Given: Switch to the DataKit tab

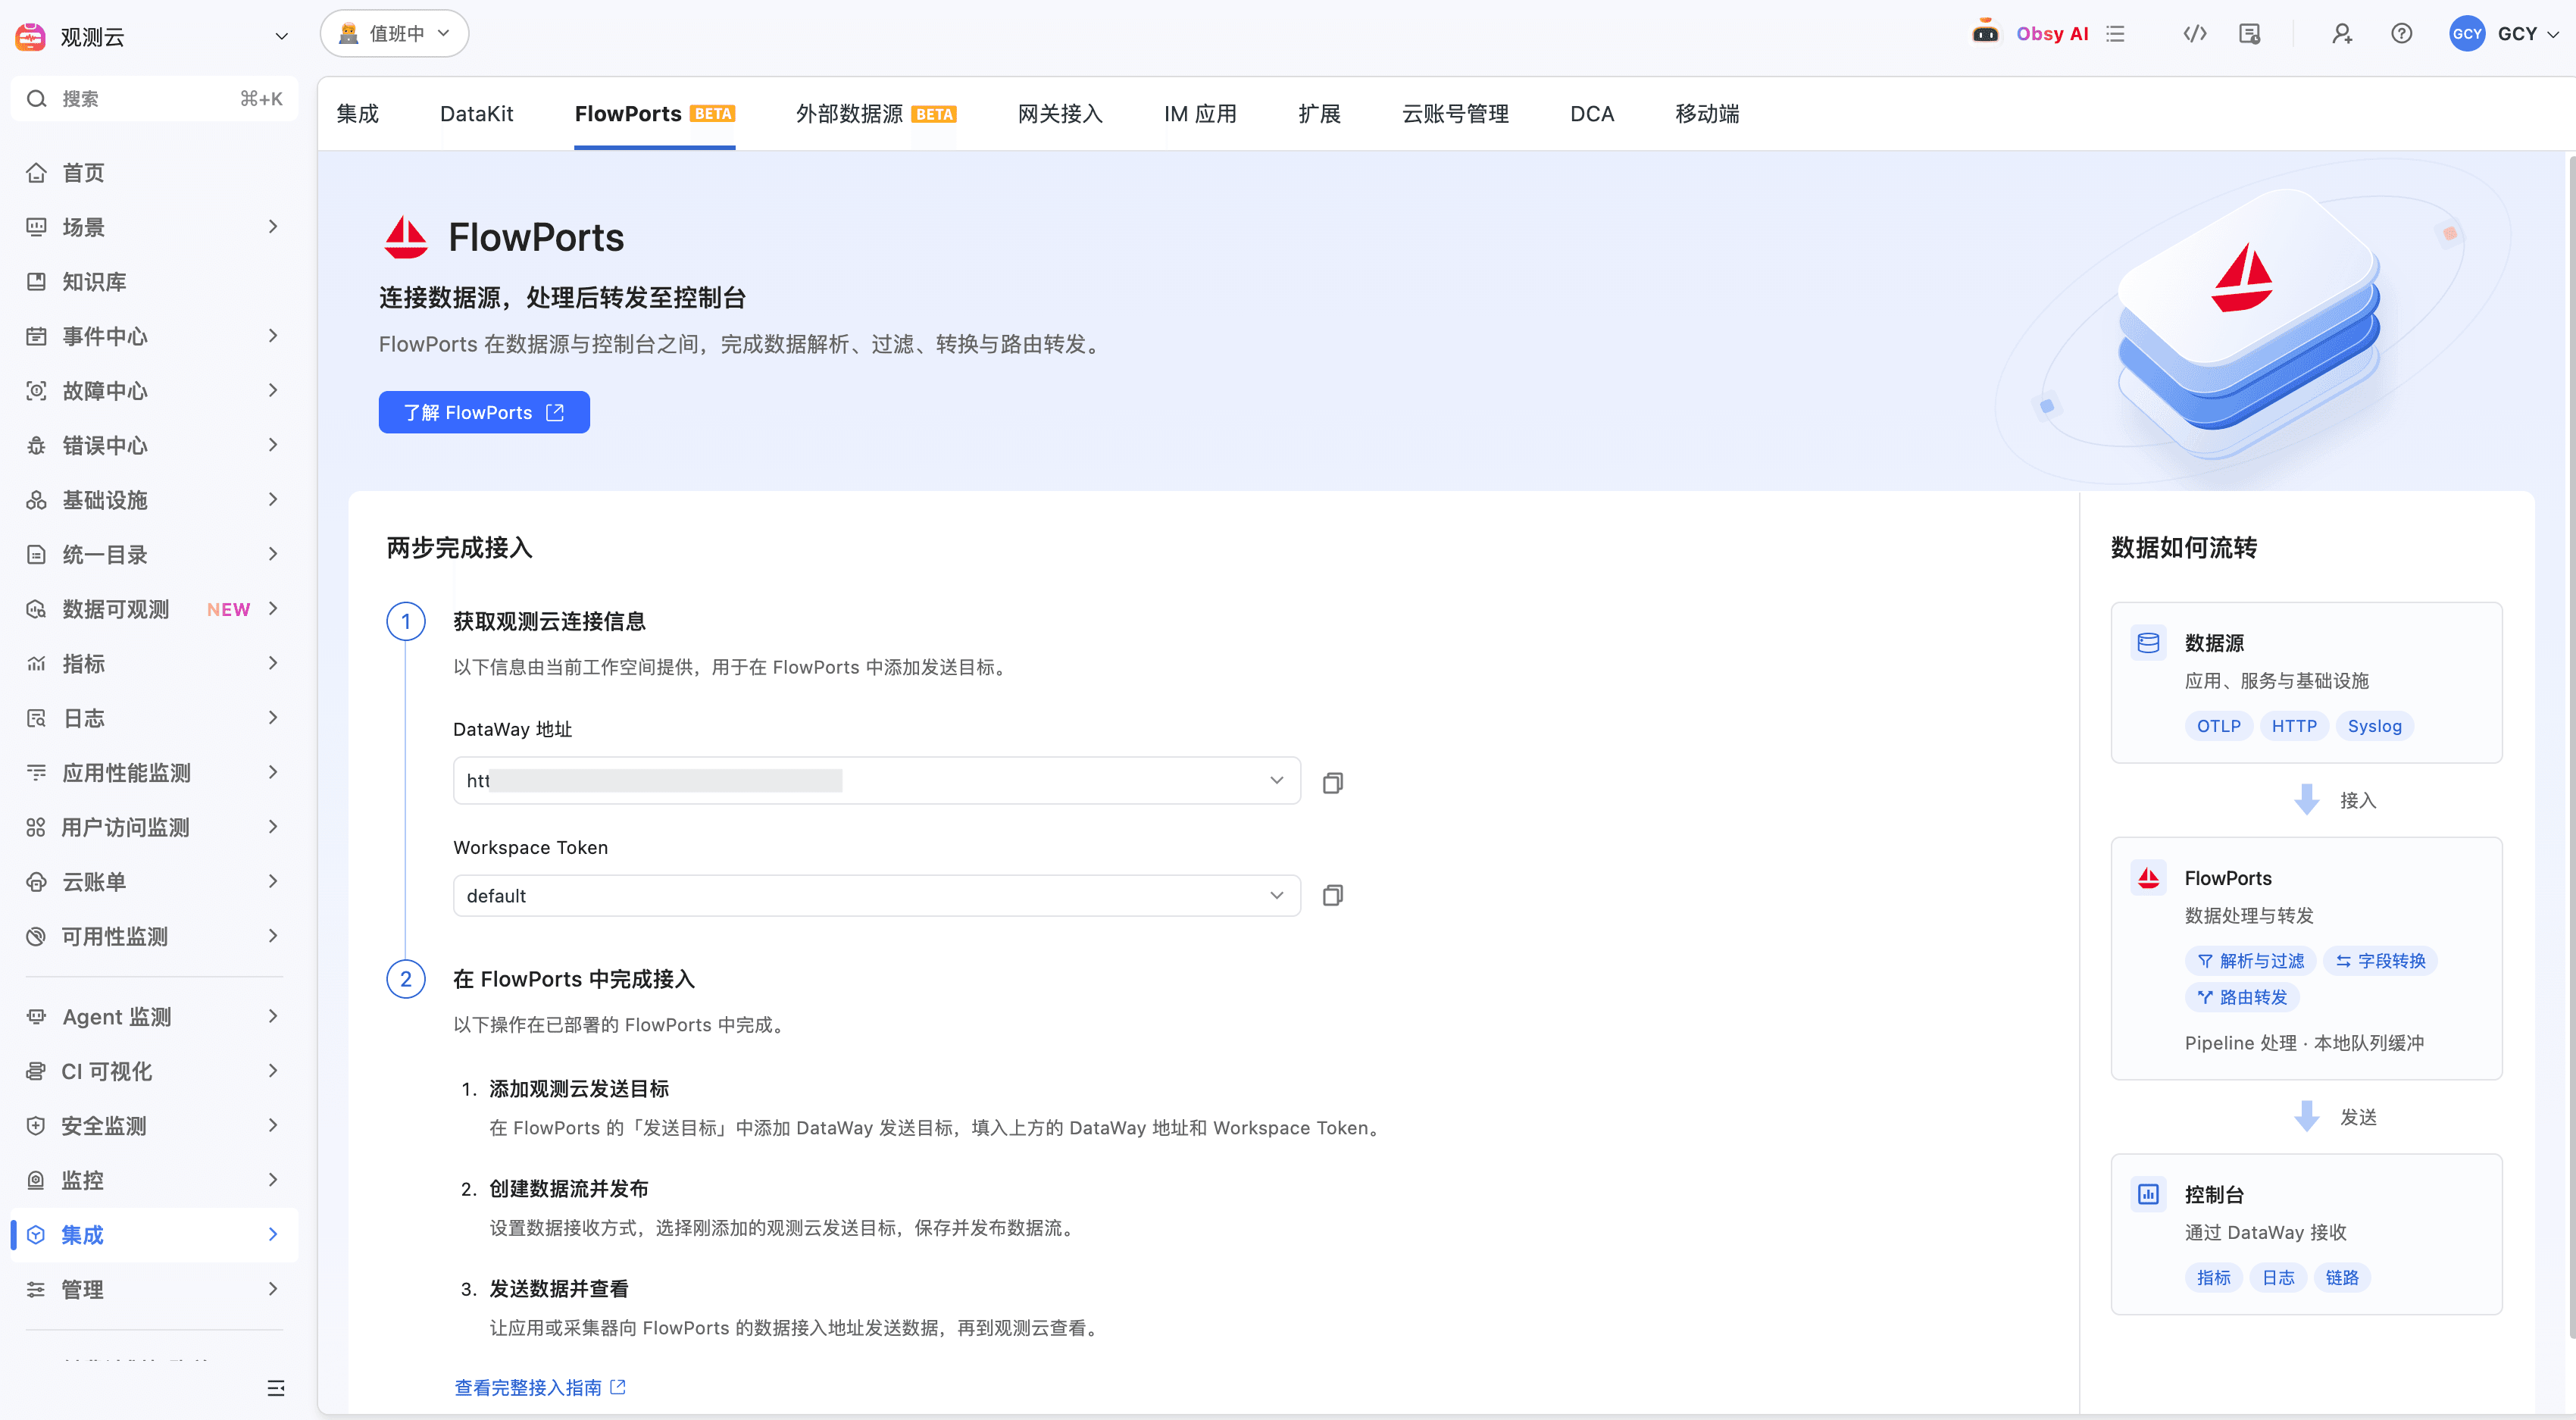Looking at the screenshot, I should click(476, 114).
